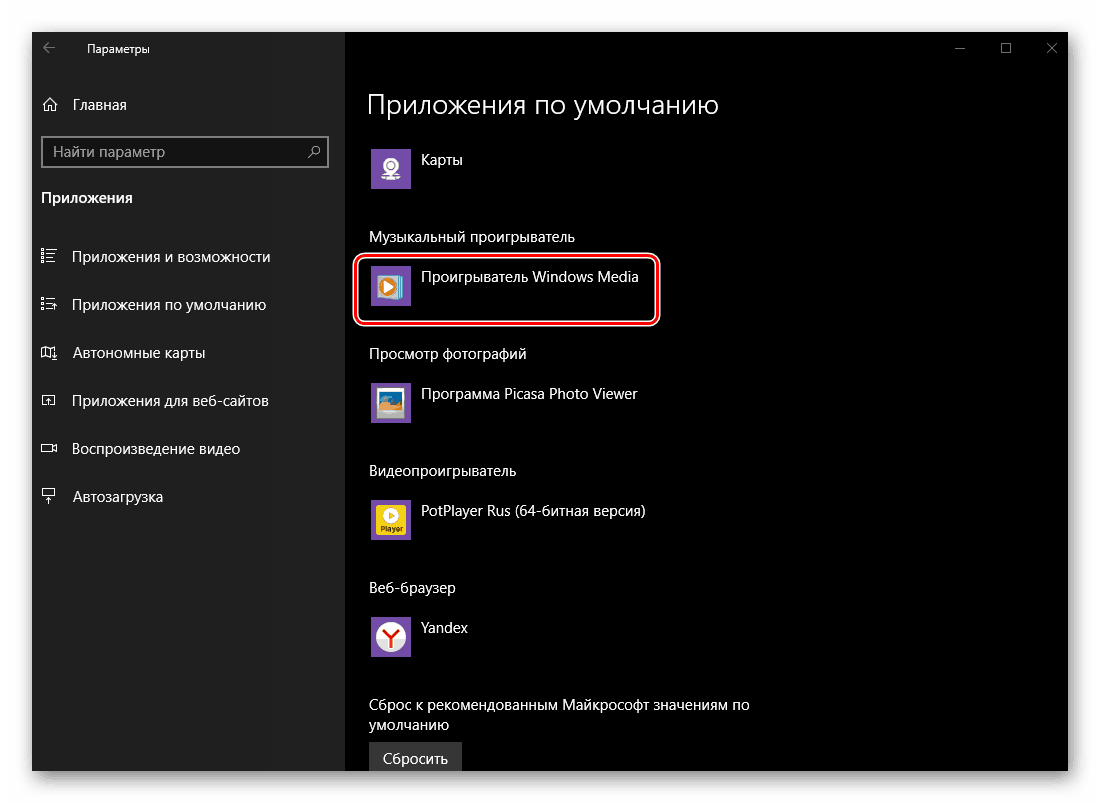Click inside the Найти параметр search field
1100x803 pixels.
[170, 151]
